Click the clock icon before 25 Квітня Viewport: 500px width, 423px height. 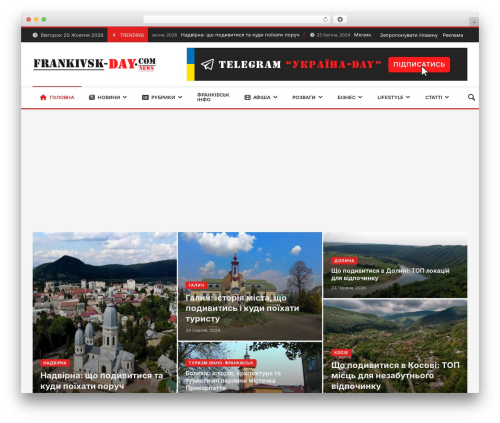(x=312, y=35)
